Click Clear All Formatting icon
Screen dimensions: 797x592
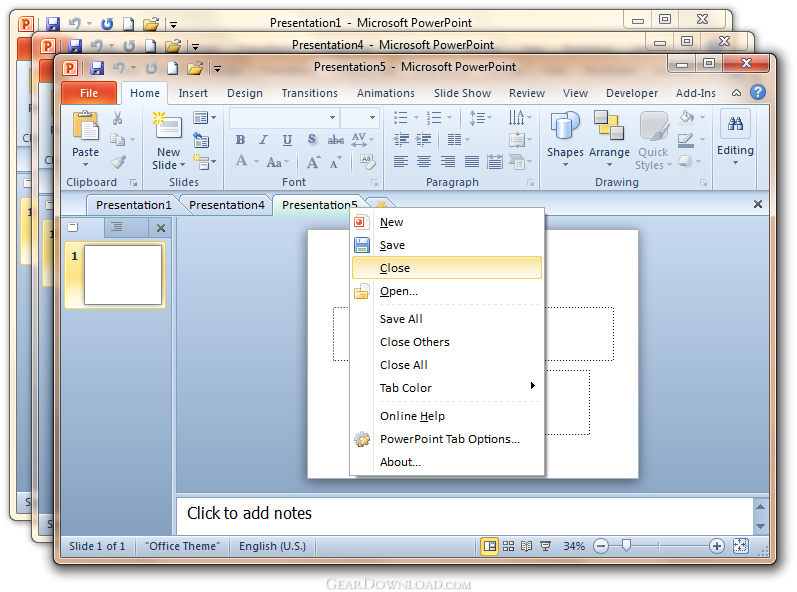coord(367,162)
